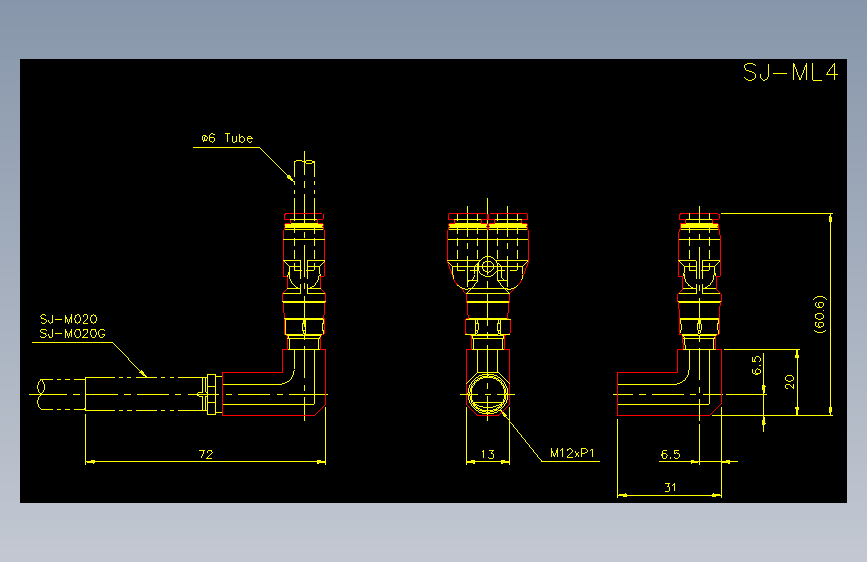Select the 72 length dimension

206,454
